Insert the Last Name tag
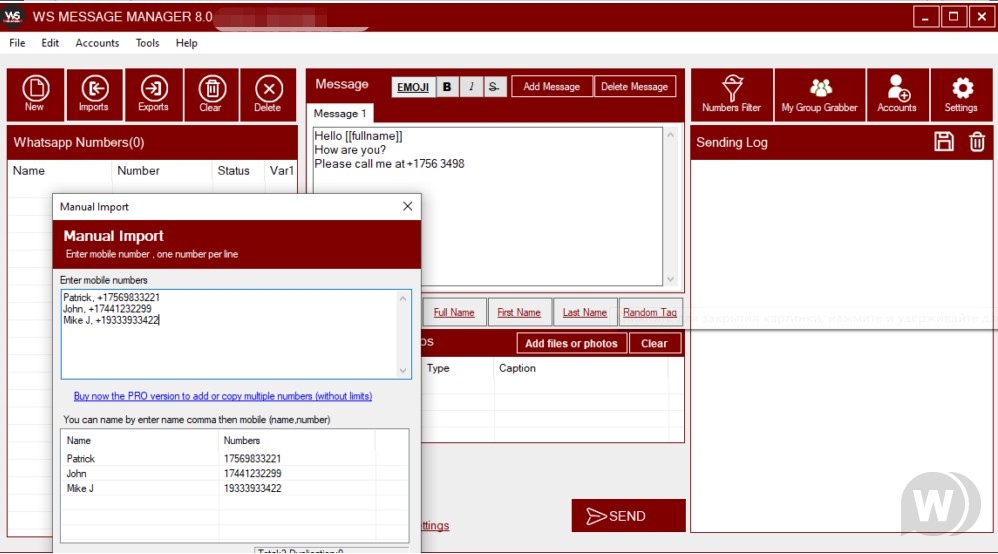This screenshot has height=554, width=998. (585, 312)
